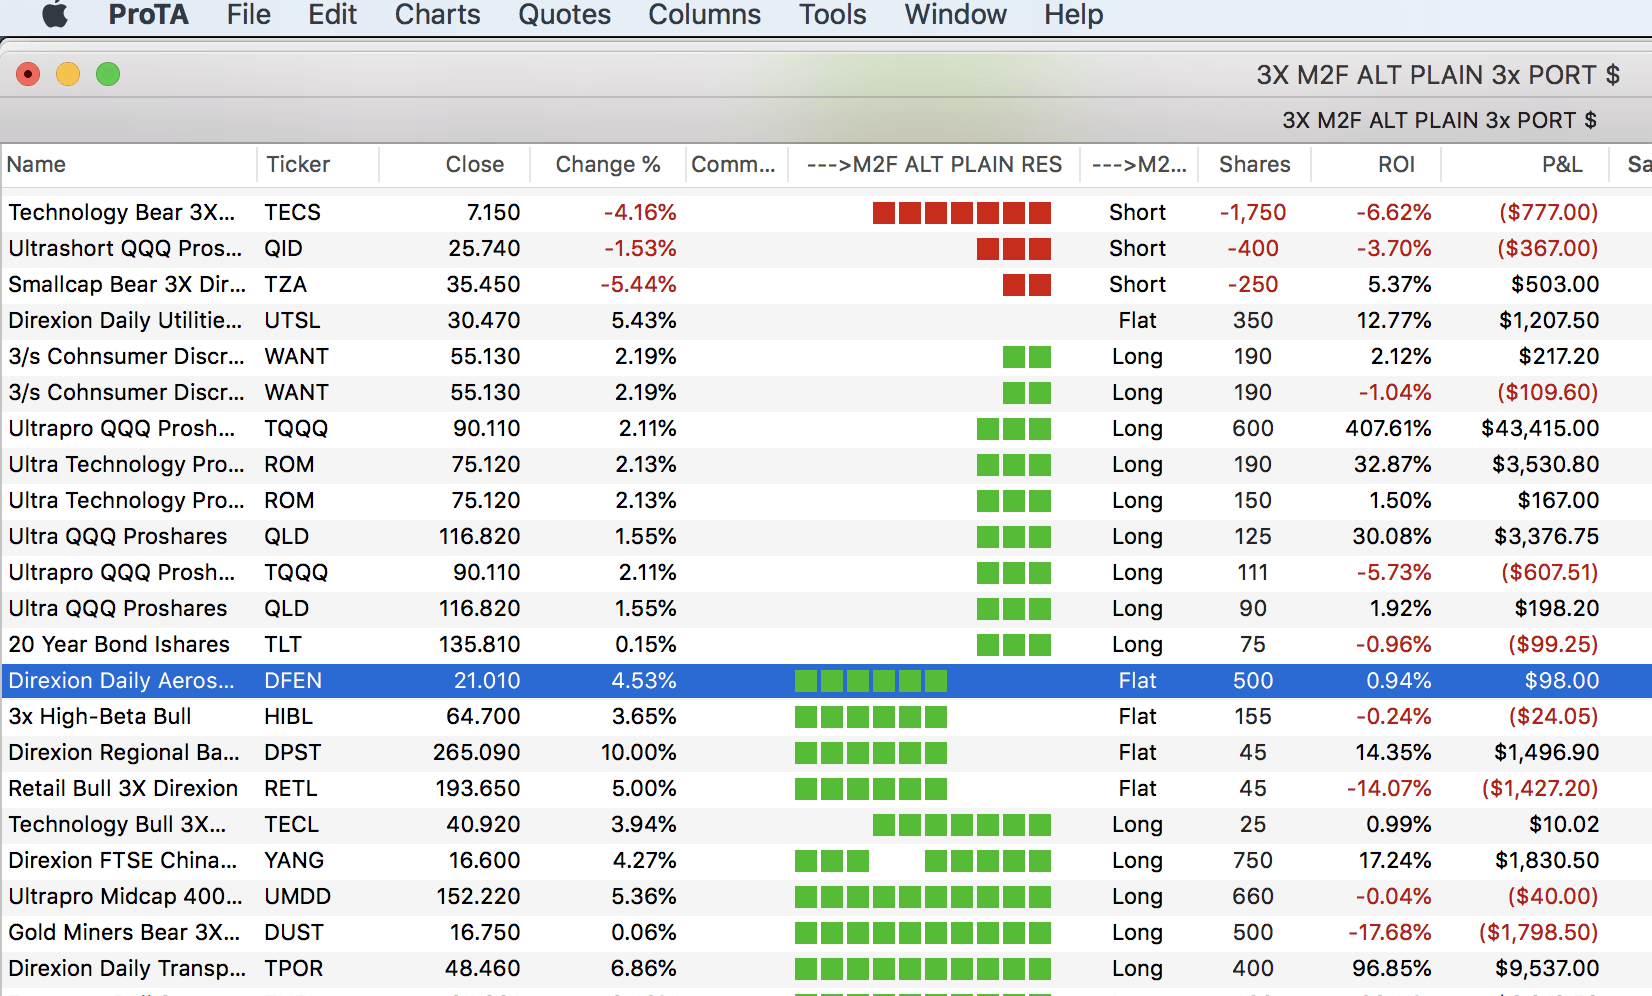
Task: Click the UMDD ticker cell
Action: (297, 897)
